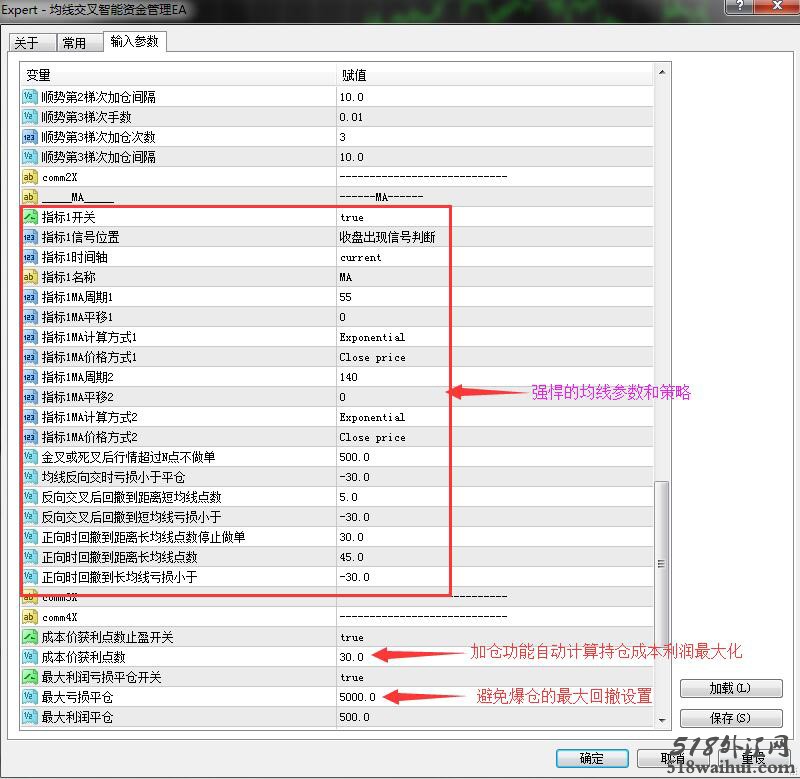Click the icon beside 最大利润平仓
This screenshot has height=779, width=800.
pos(29,717)
